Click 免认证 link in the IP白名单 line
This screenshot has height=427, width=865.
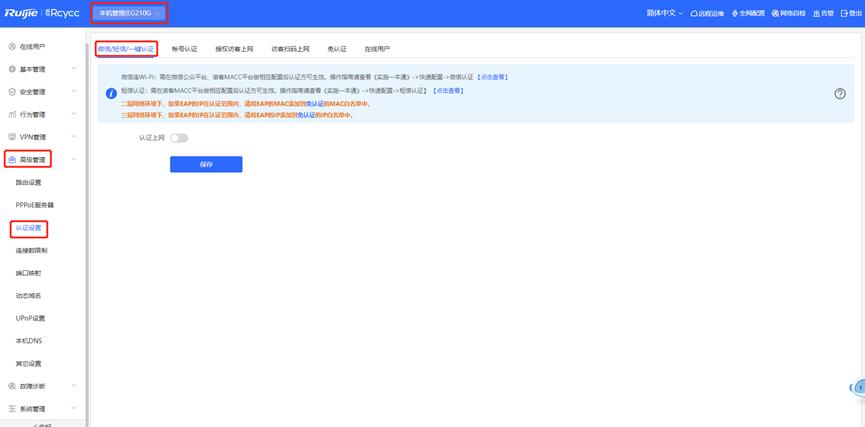click(305, 116)
